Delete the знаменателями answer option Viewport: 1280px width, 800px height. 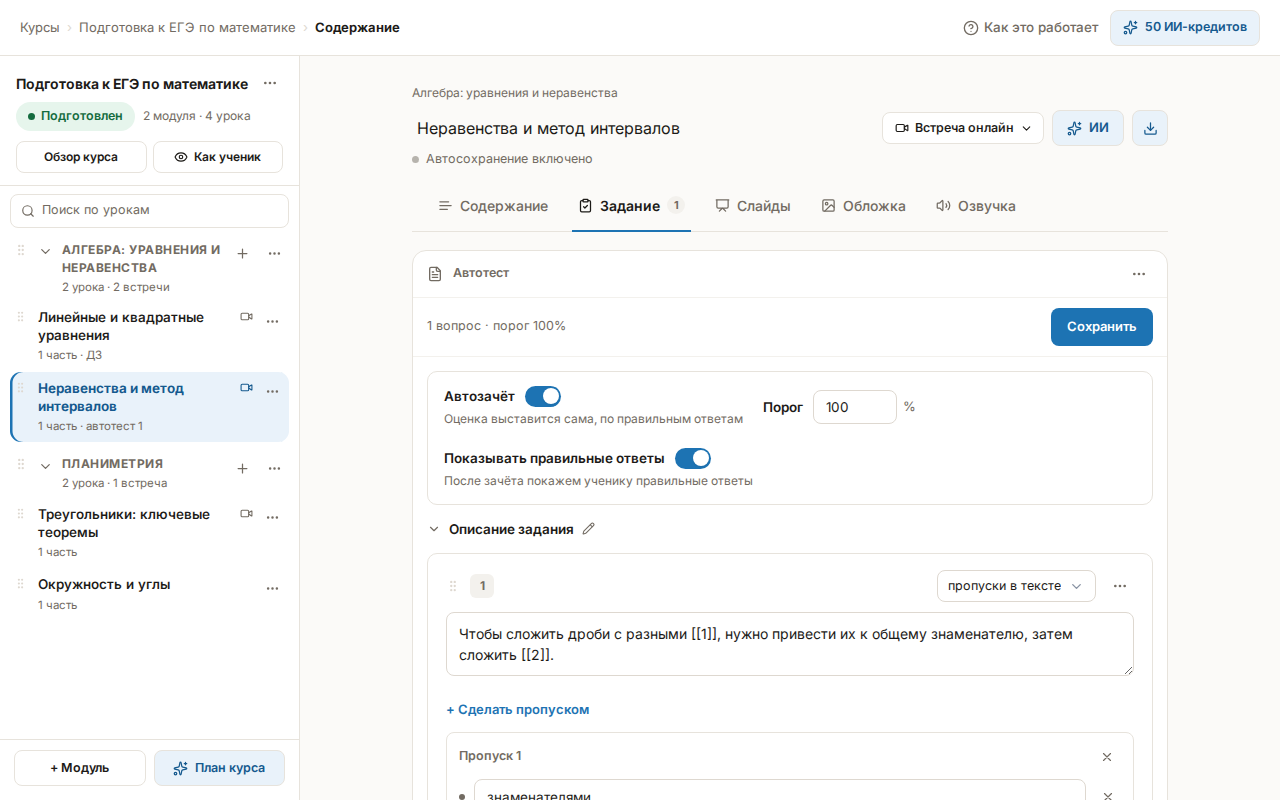[1107, 797]
